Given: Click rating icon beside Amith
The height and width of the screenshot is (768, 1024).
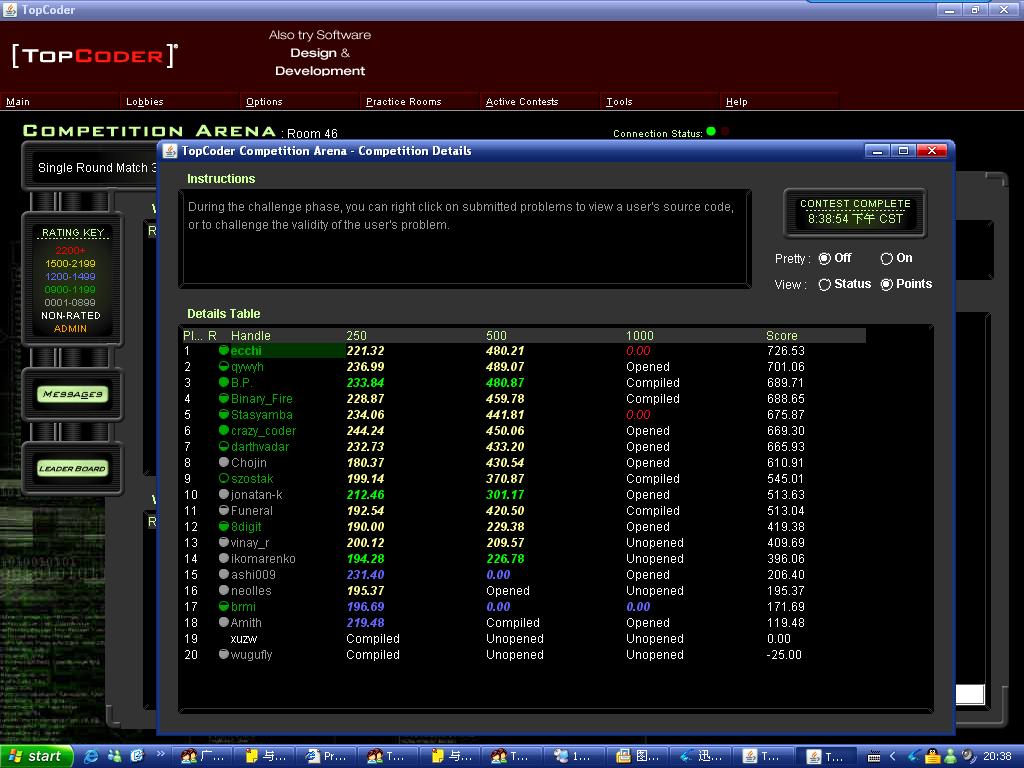Looking at the screenshot, I should pos(223,622).
